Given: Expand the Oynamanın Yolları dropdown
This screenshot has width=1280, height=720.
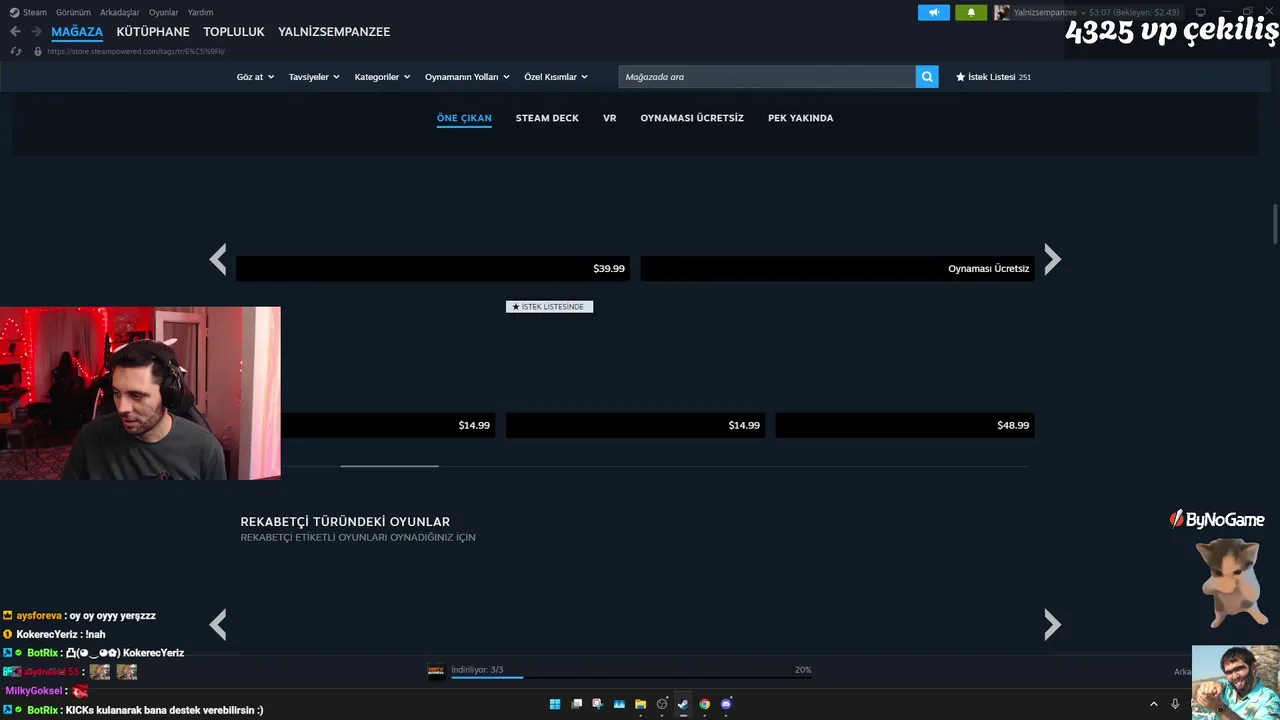Looking at the screenshot, I should (x=467, y=77).
